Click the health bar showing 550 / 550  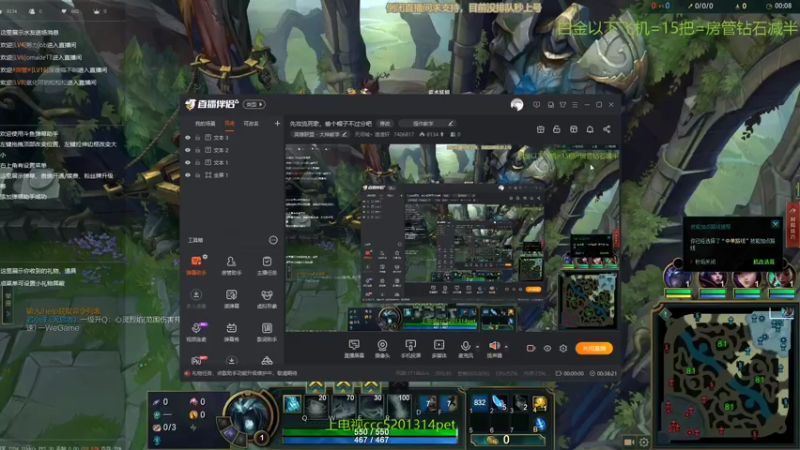click(x=371, y=432)
